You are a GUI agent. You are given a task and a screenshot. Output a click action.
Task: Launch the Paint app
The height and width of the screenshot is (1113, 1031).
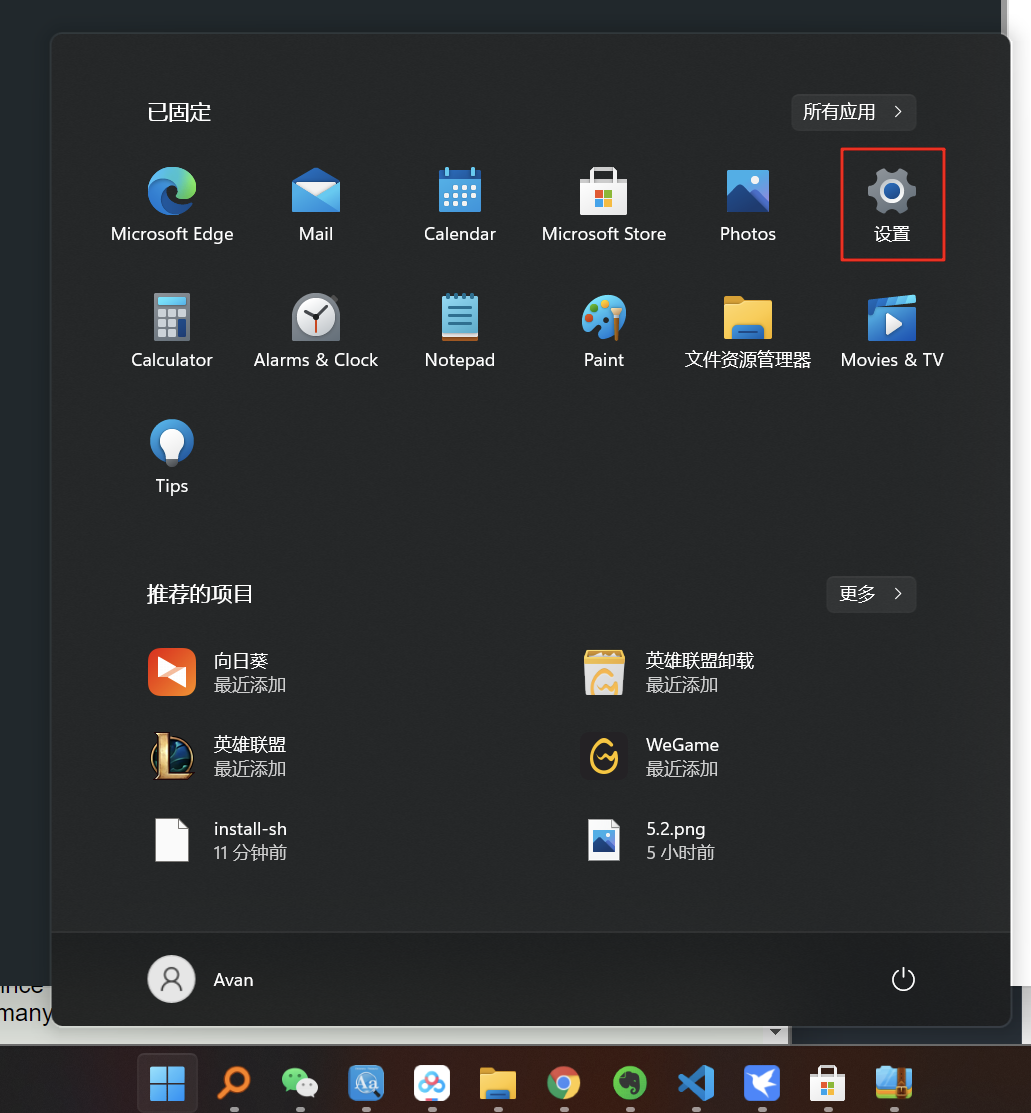[604, 331]
